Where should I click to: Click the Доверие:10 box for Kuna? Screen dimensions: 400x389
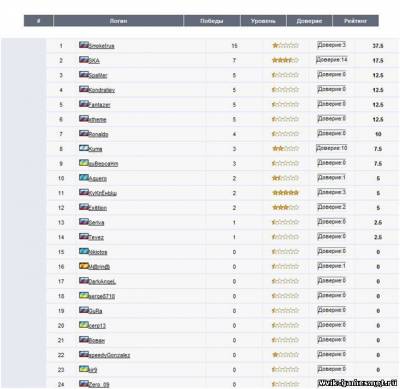[x=332, y=148]
